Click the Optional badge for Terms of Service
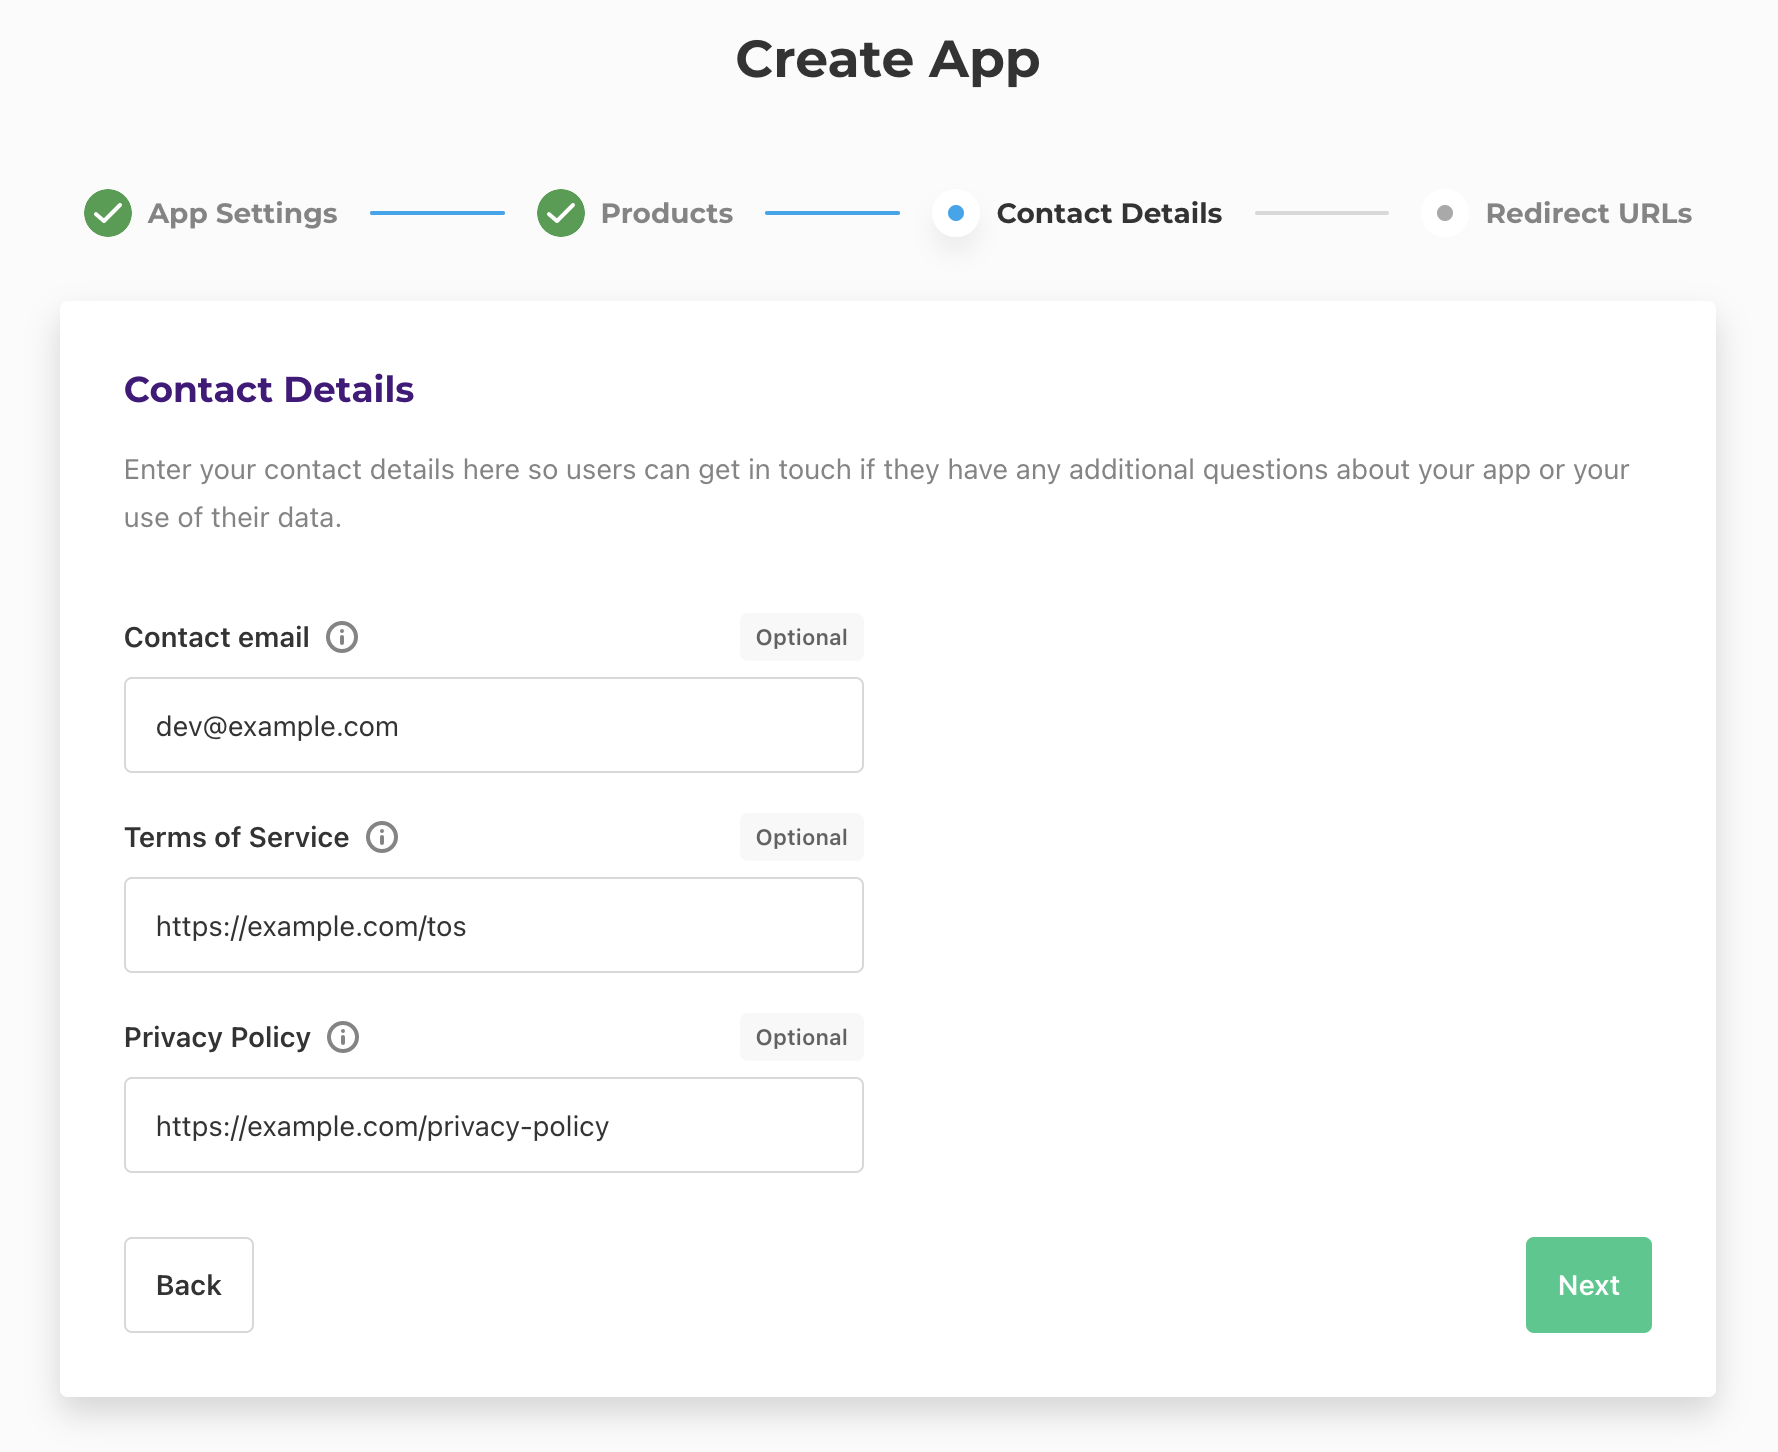1778x1452 pixels. tap(801, 837)
